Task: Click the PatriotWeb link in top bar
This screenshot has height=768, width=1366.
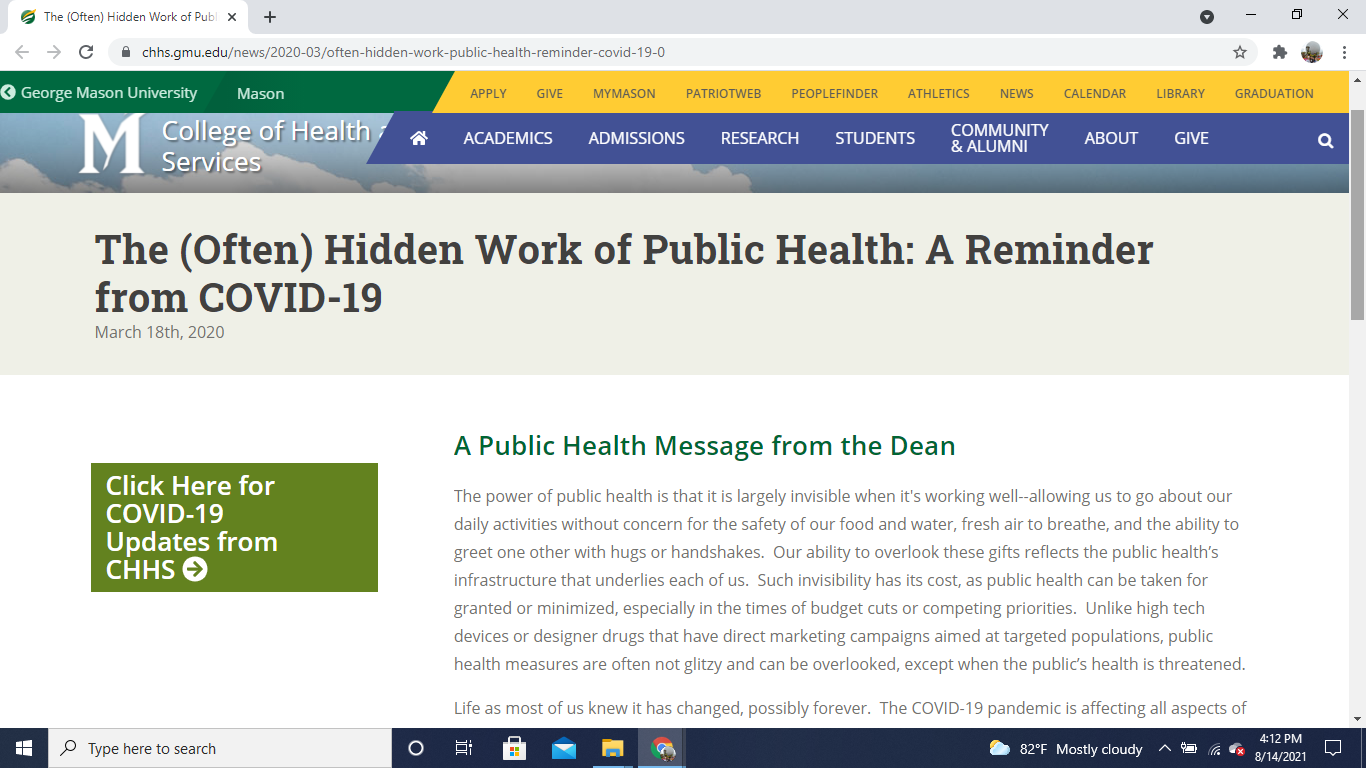Action: tap(723, 93)
